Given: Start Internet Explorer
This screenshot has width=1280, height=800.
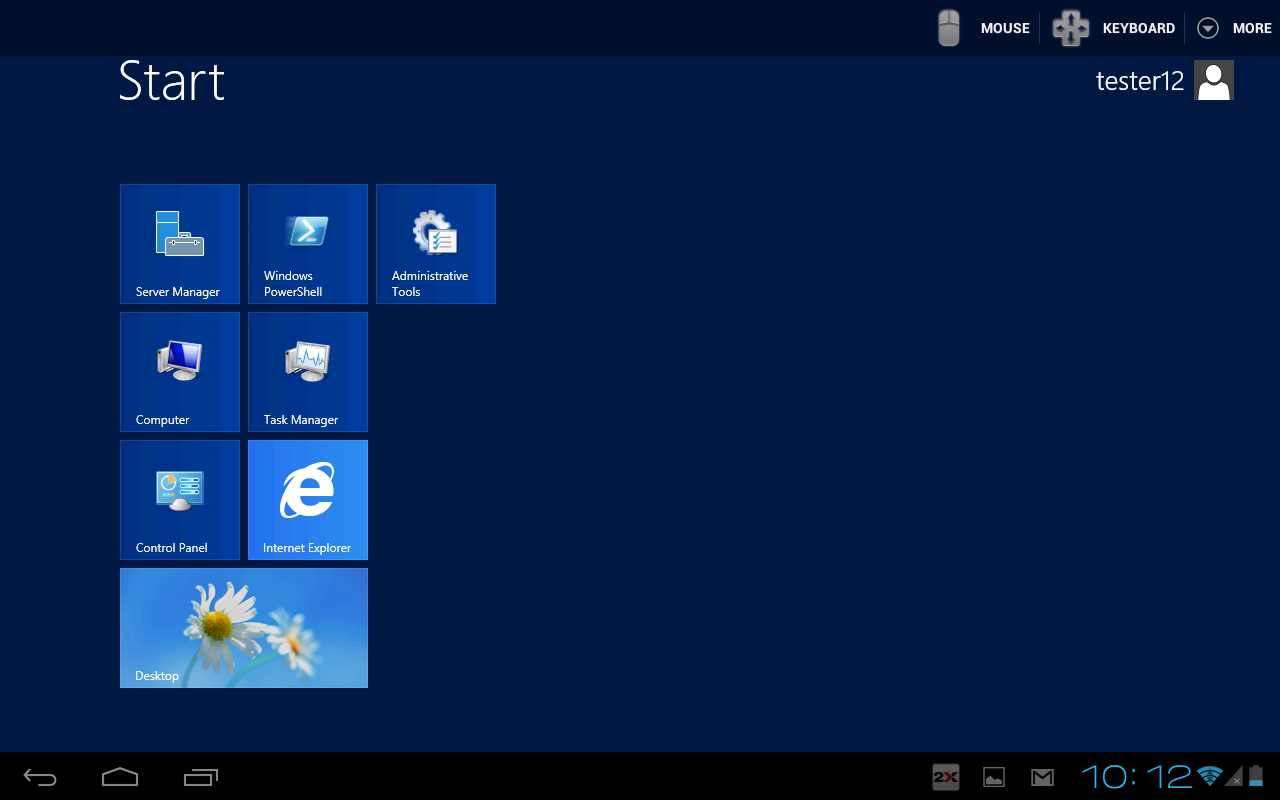Looking at the screenshot, I should point(307,499).
